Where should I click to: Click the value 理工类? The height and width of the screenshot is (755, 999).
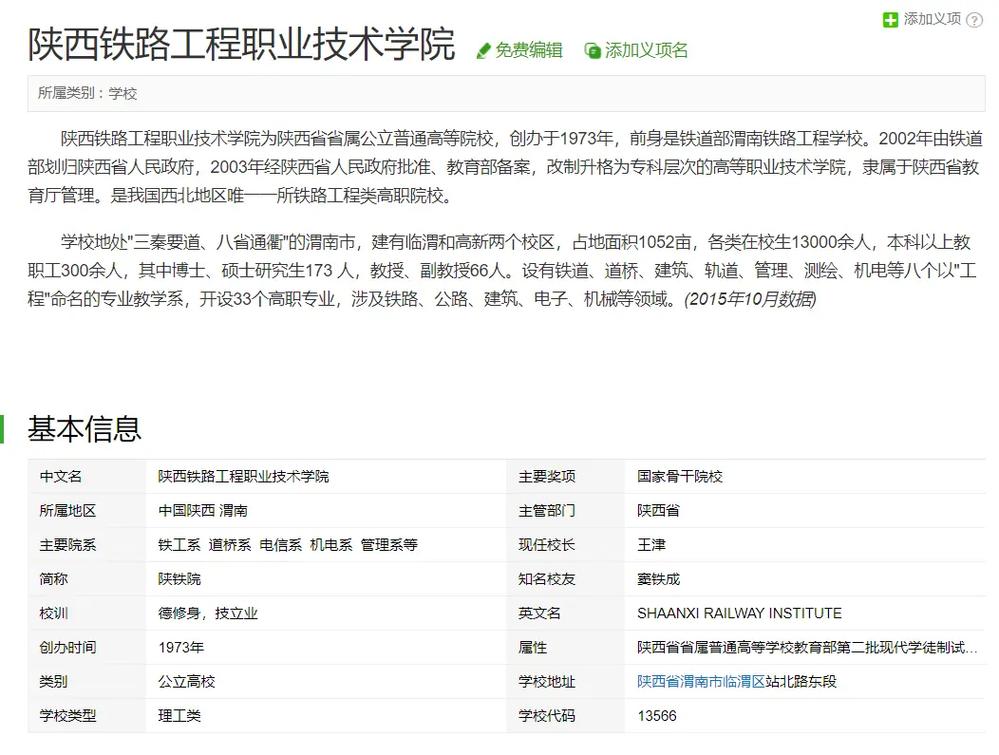[179, 716]
